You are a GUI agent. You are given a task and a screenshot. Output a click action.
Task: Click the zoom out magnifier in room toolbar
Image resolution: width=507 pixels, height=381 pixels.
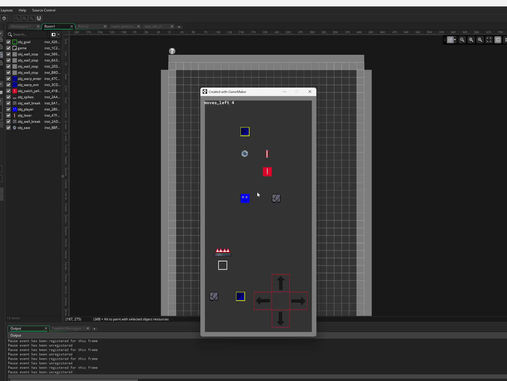(462, 40)
